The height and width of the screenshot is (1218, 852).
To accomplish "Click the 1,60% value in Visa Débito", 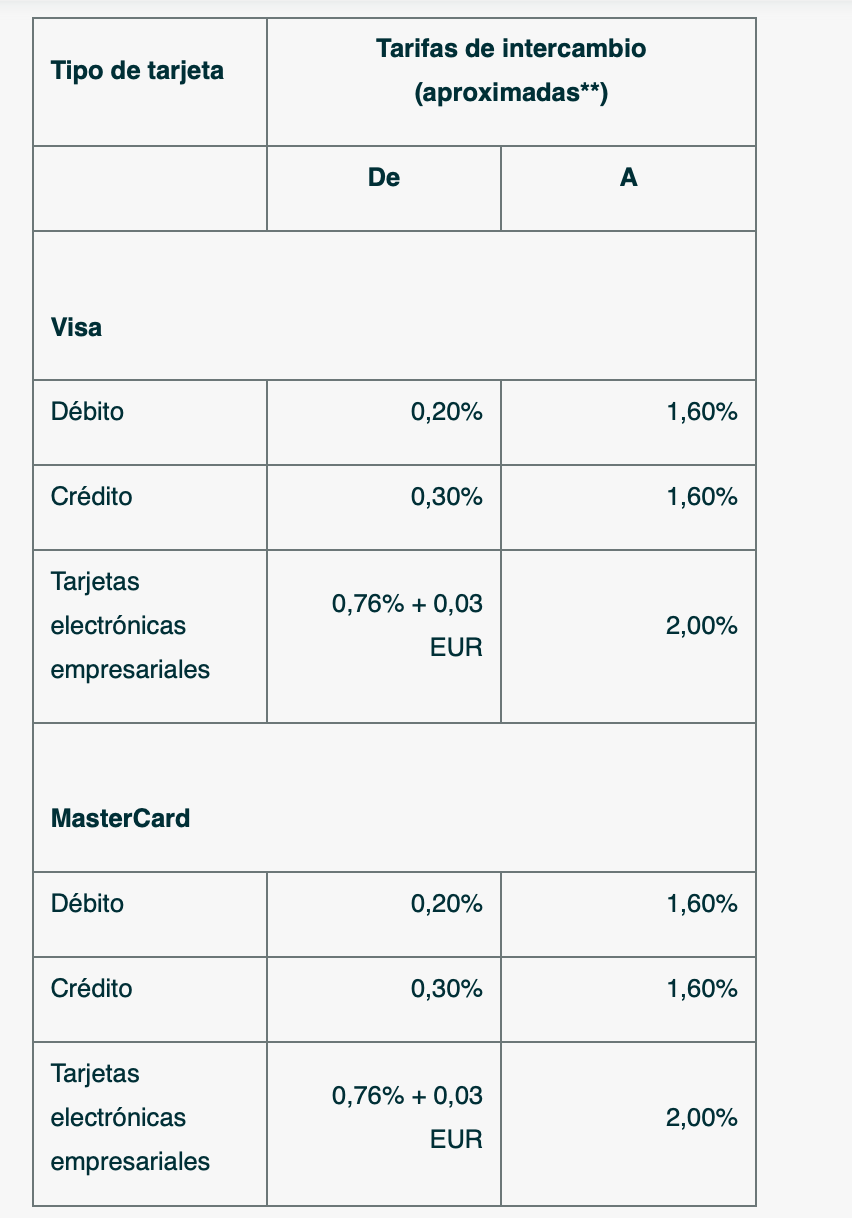I will [x=702, y=411].
